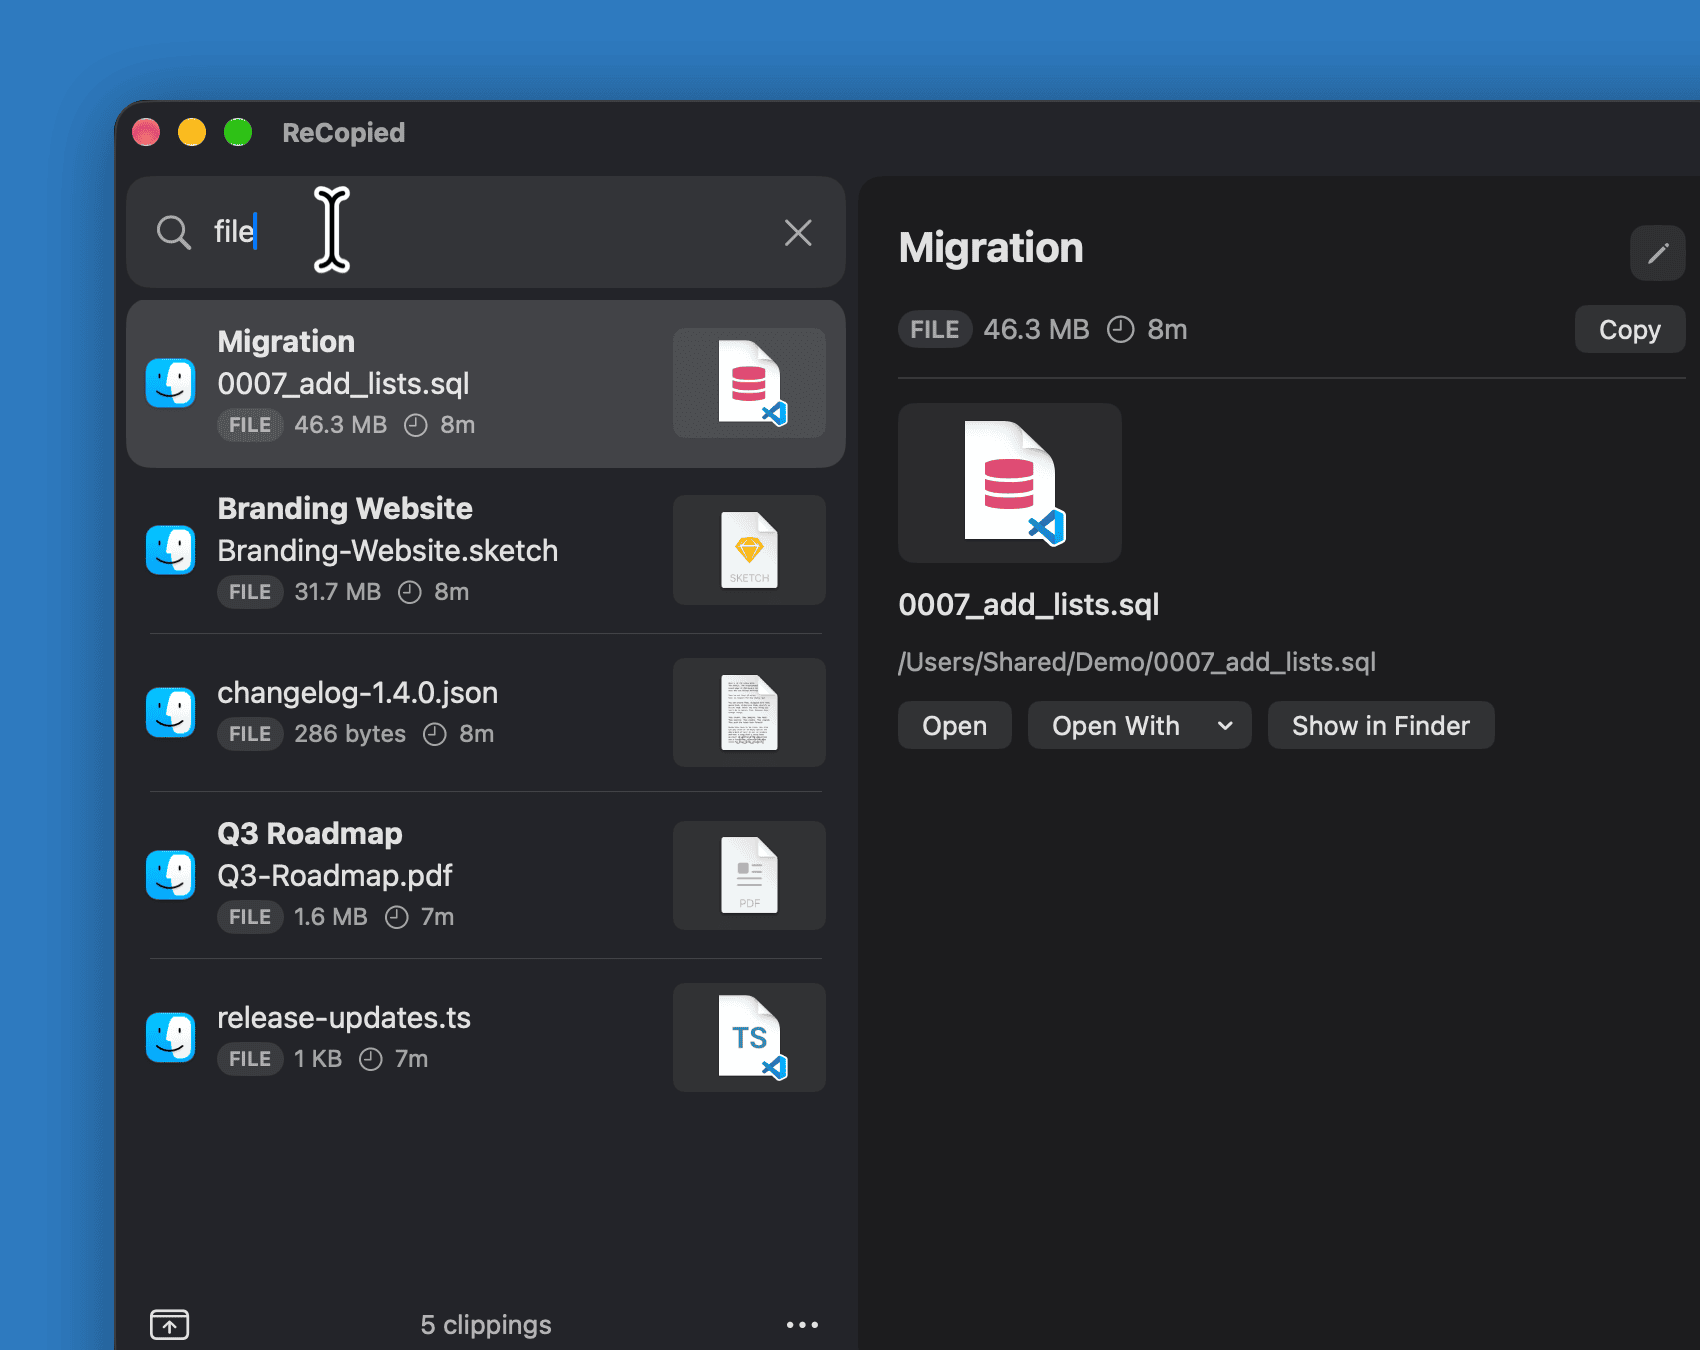Click Finder icon beside release-updates.ts
The width and height of the screenshot is (1700, 1350).
point(171,1038)
